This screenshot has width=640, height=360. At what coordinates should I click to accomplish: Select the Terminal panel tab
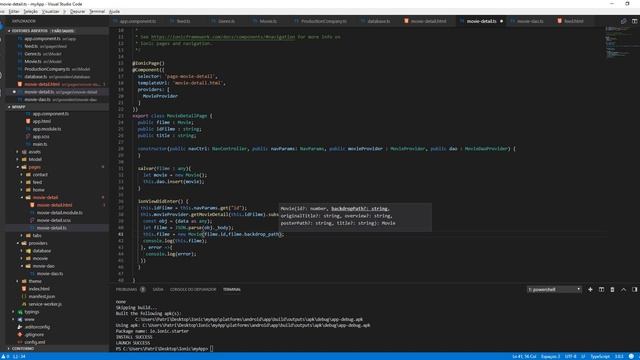tap(232, 289)
